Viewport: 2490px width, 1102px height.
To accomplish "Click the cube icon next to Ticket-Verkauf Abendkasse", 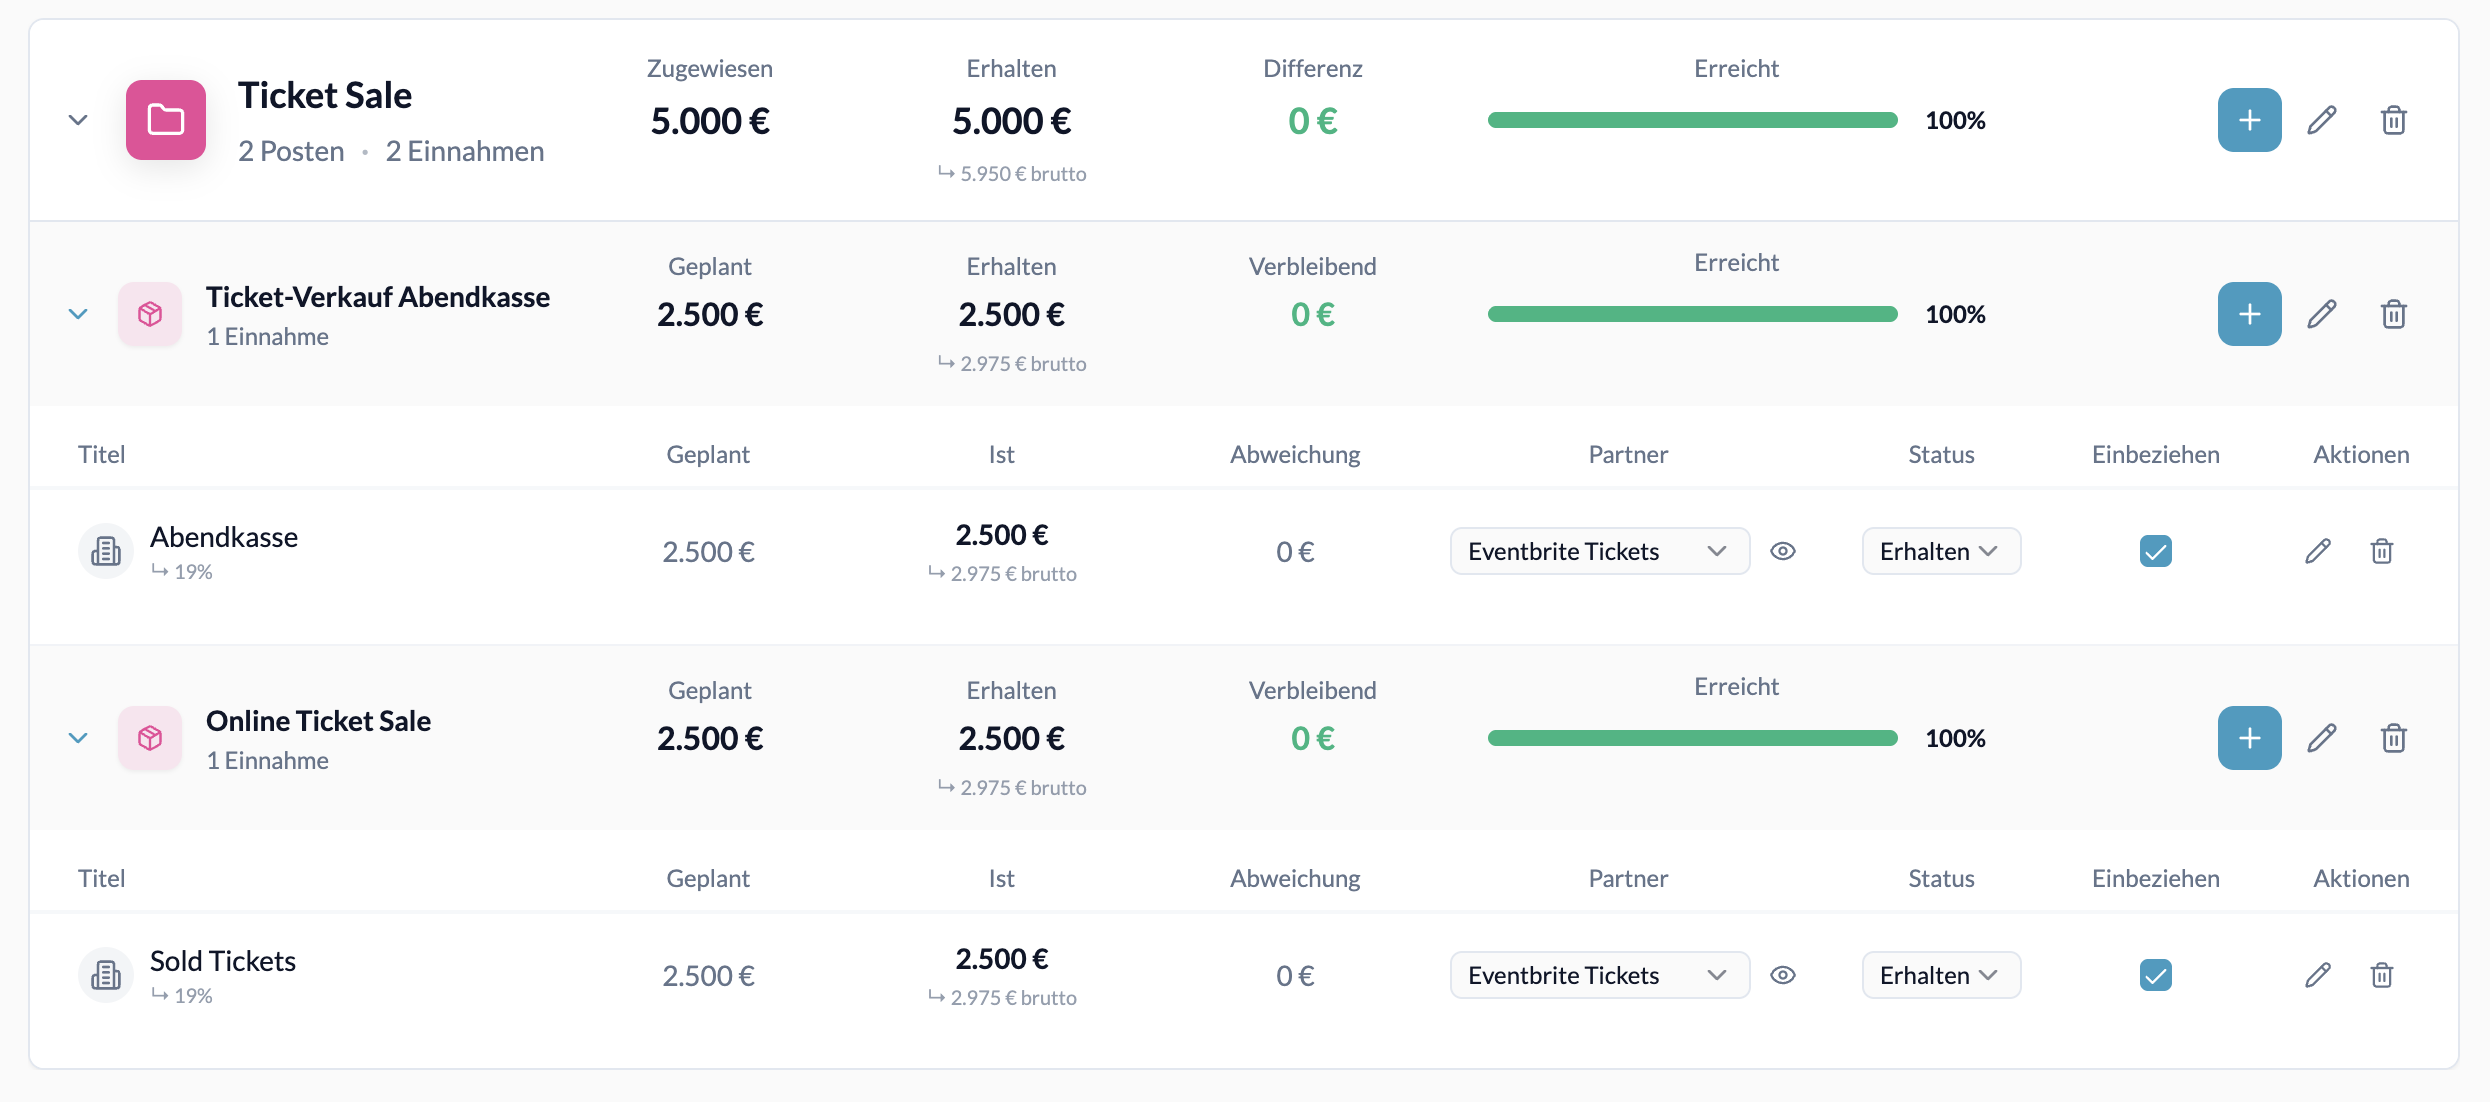I will [x=149, y=313].
